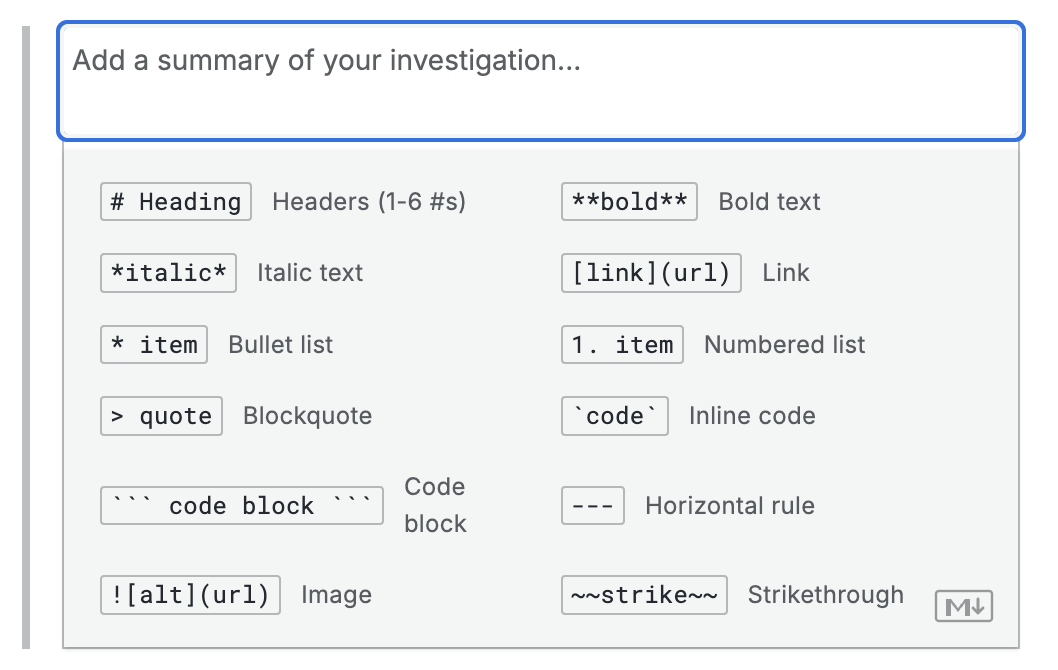Click the Markdown logo icon
This screenshot has width=1058, height=670.
pyautogui.click(x=963, y=606)
